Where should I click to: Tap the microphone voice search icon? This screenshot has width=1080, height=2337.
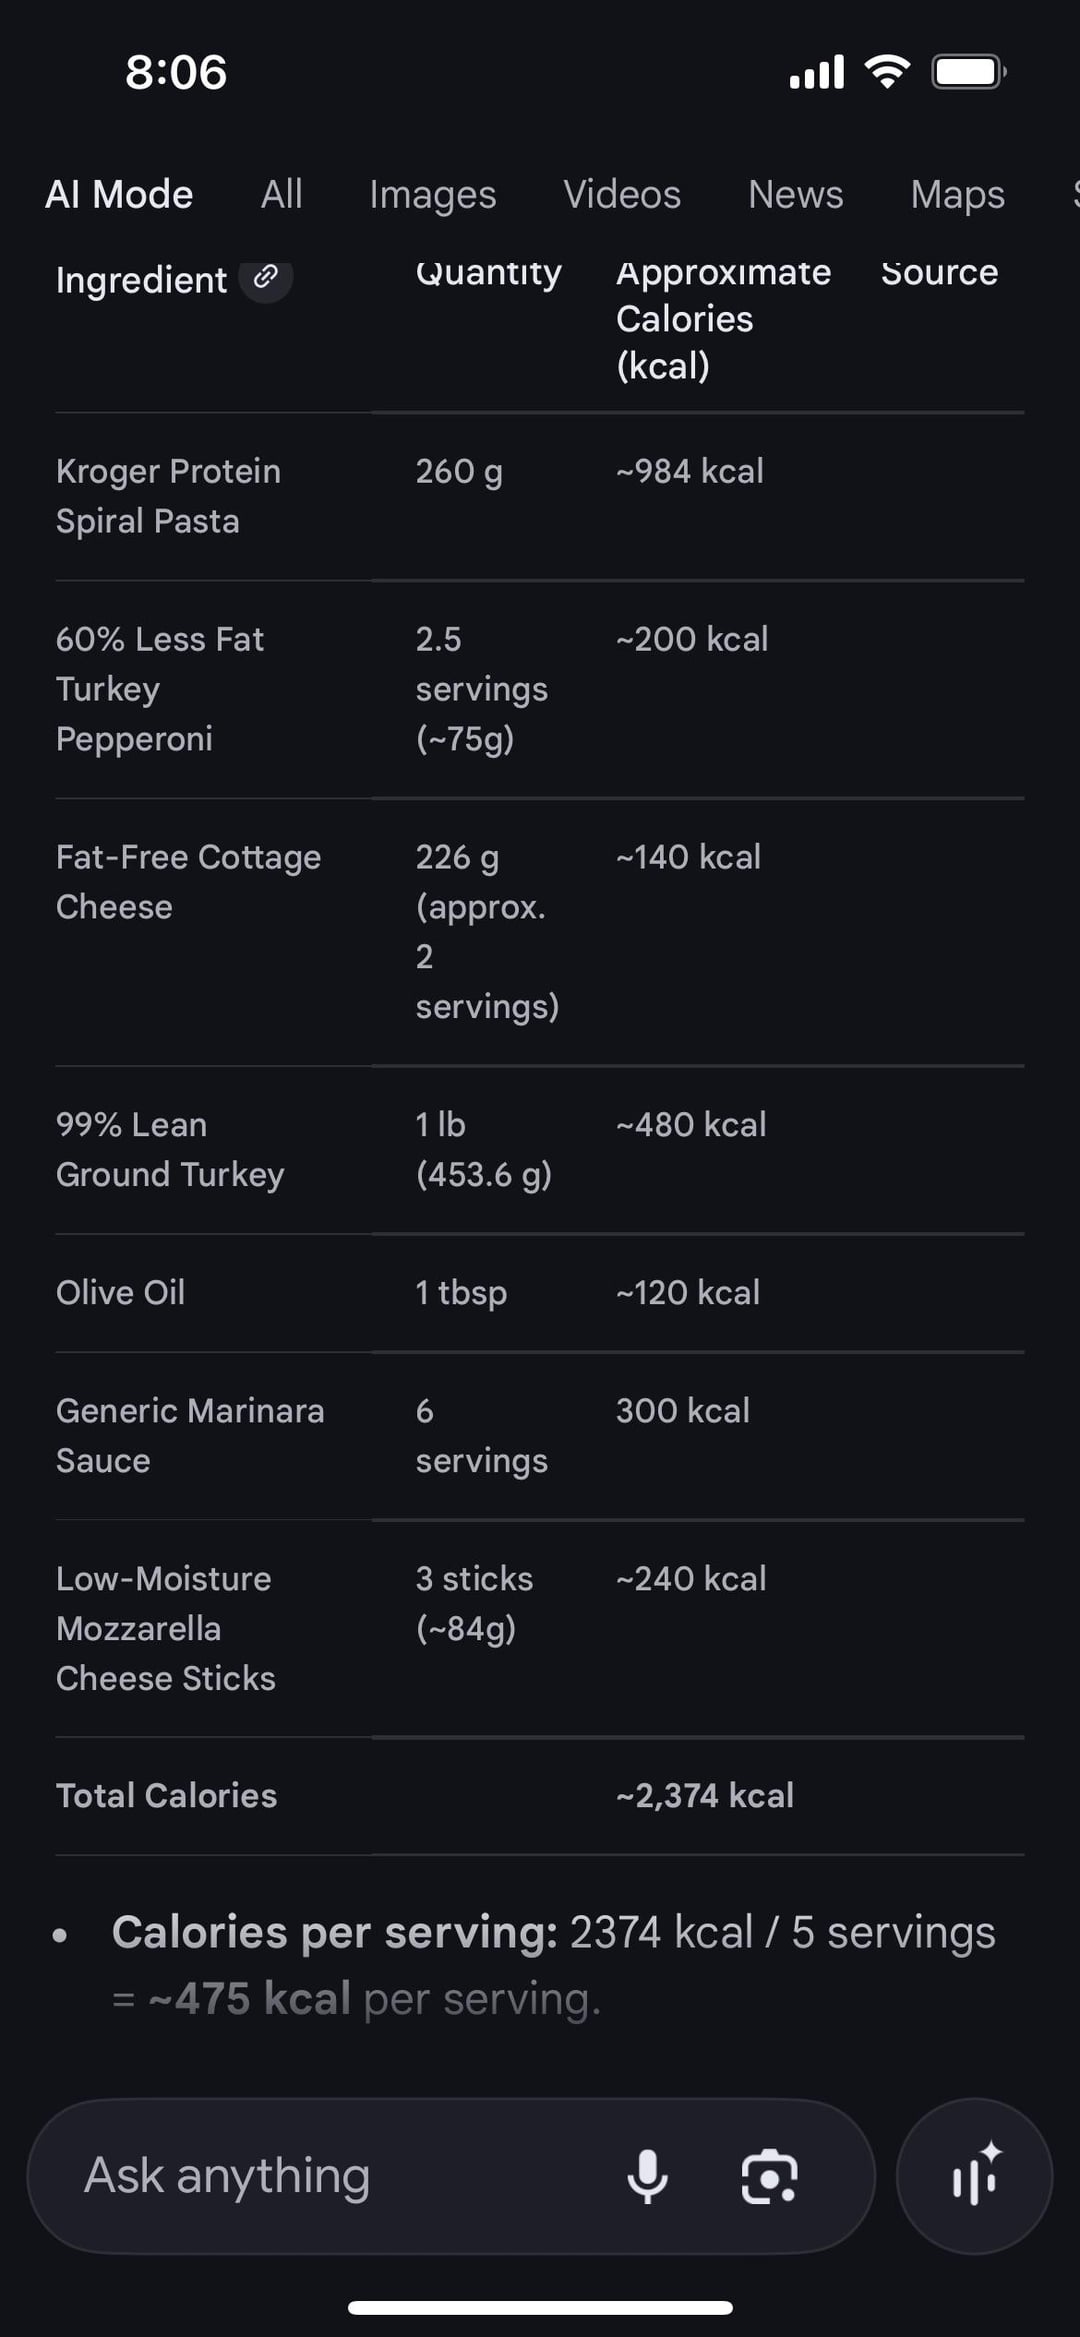tap(647, 2176)
